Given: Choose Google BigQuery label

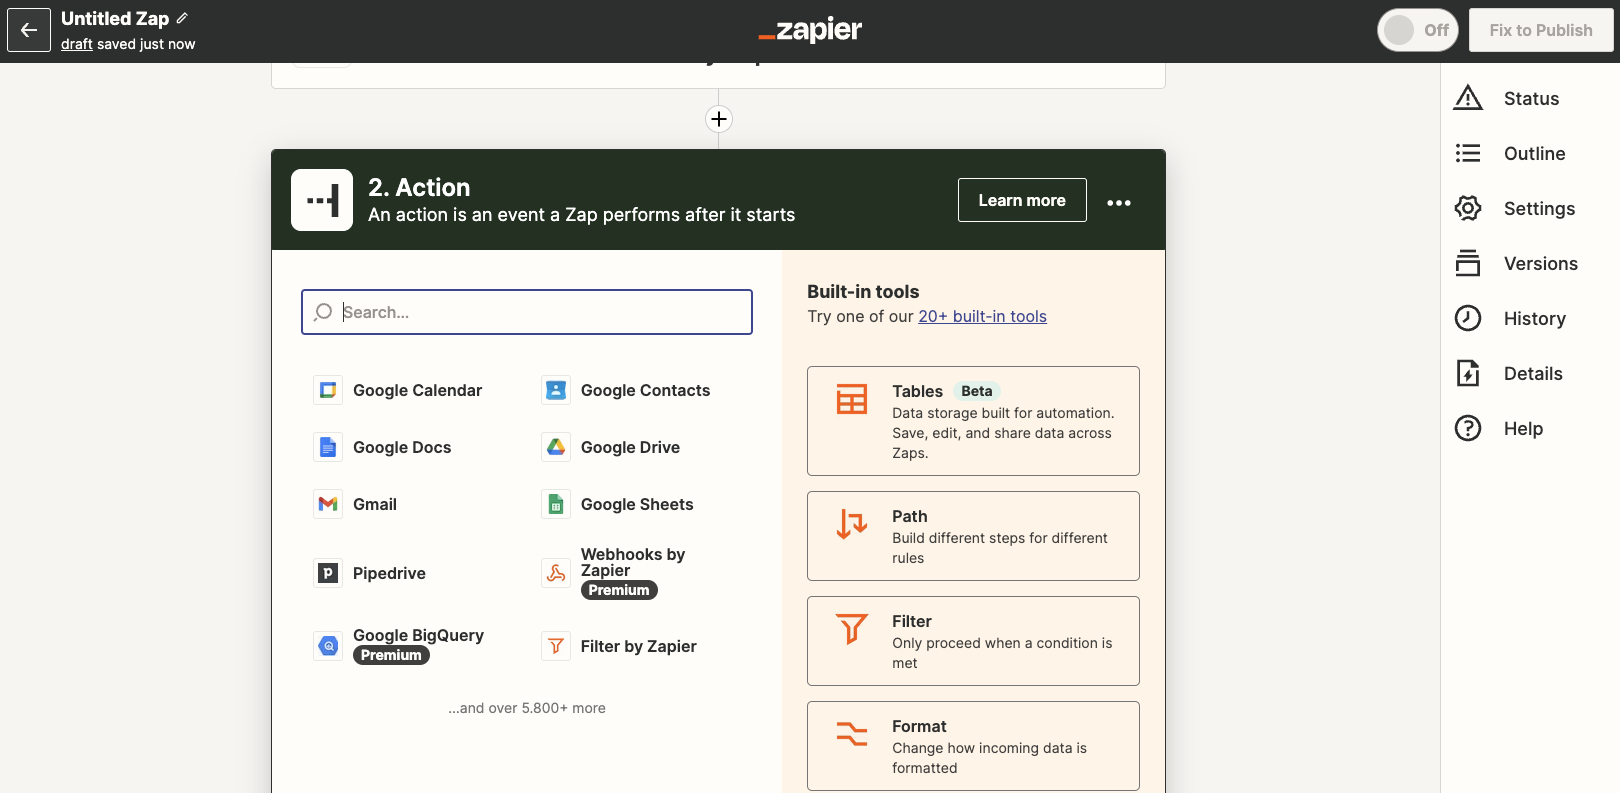Looking at the screenshot, I should [418, 635].
